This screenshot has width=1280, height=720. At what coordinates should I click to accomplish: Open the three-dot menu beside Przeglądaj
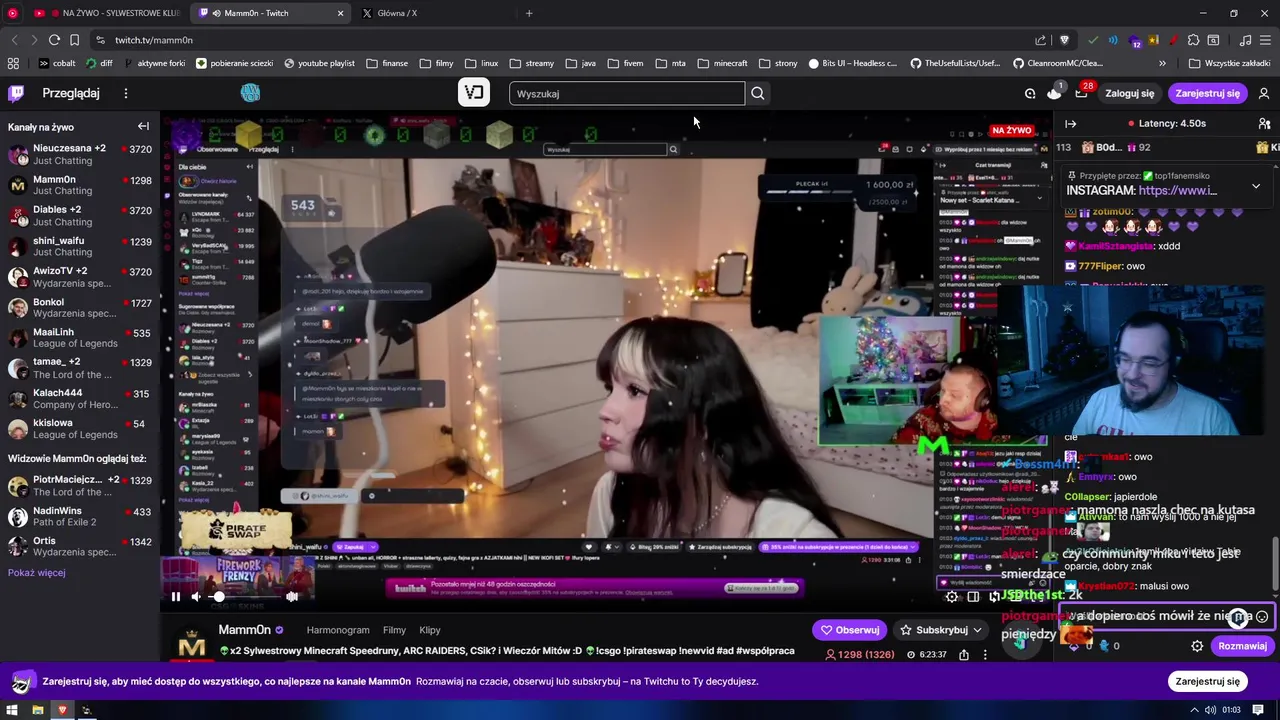pos(126,93)
